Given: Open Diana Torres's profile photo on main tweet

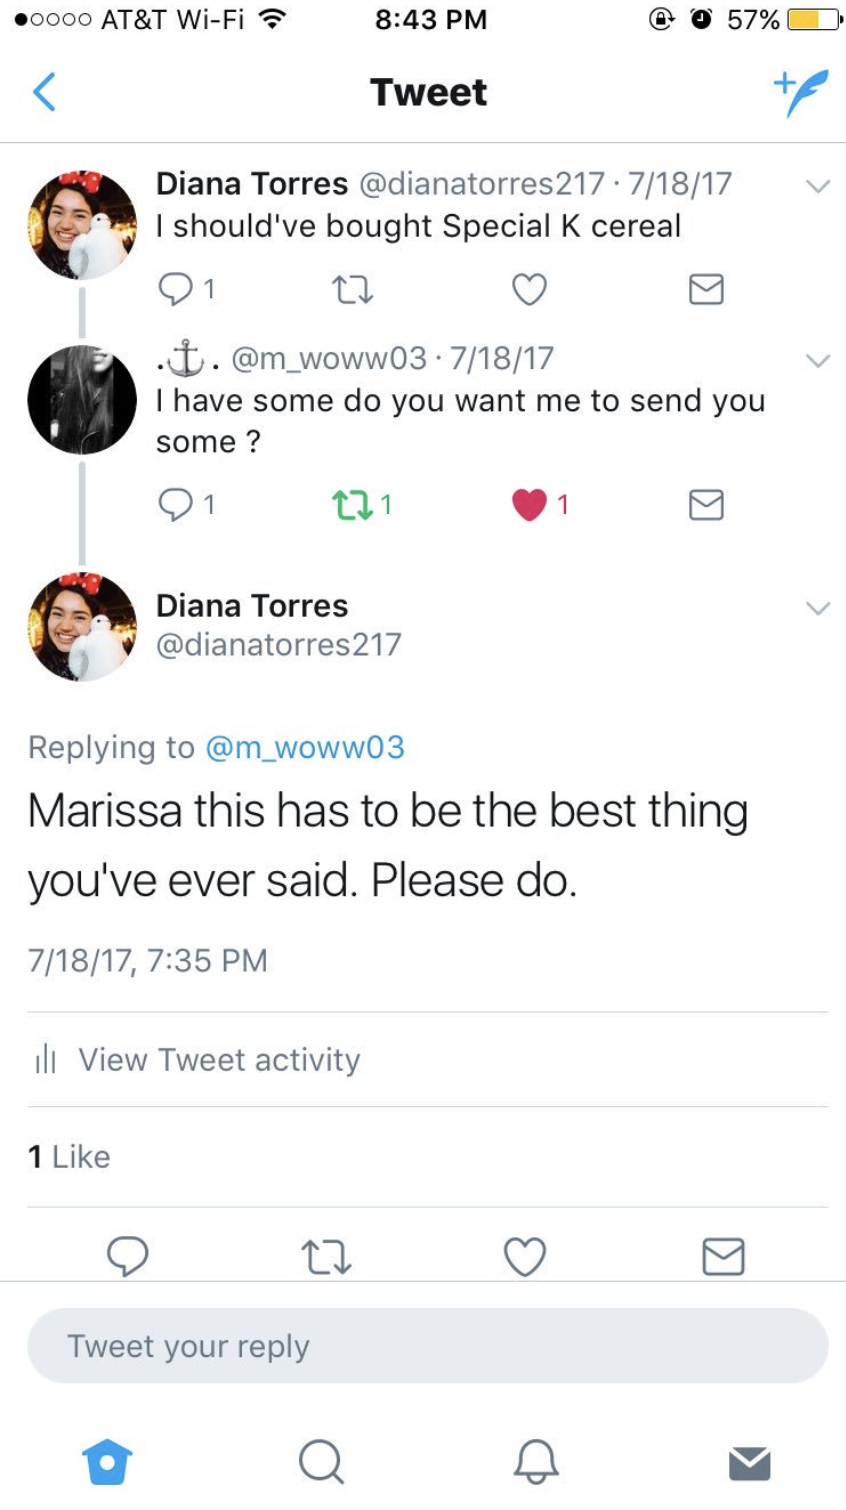Looking at the screenshot, I should pyautogui.click(x=82, y=627).
